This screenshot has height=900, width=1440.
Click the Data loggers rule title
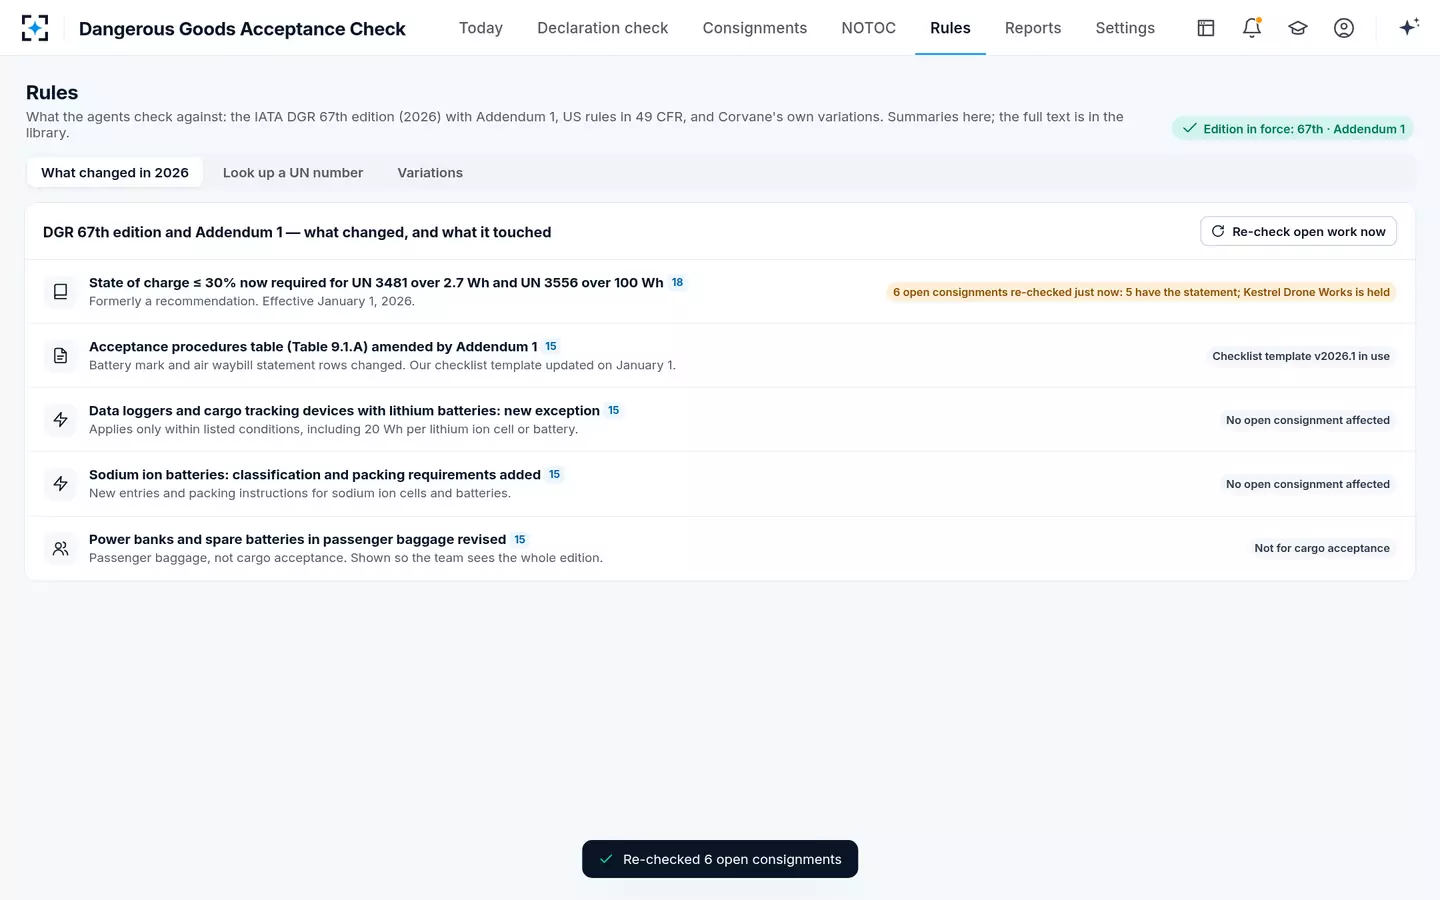click(344, 411)
